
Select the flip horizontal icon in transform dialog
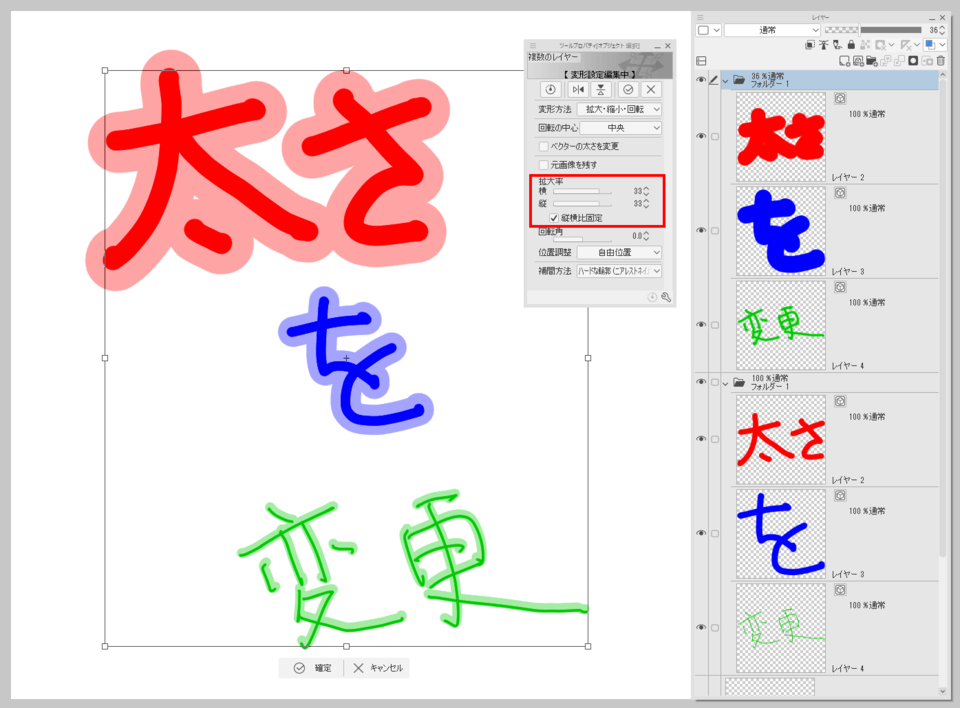578,90
